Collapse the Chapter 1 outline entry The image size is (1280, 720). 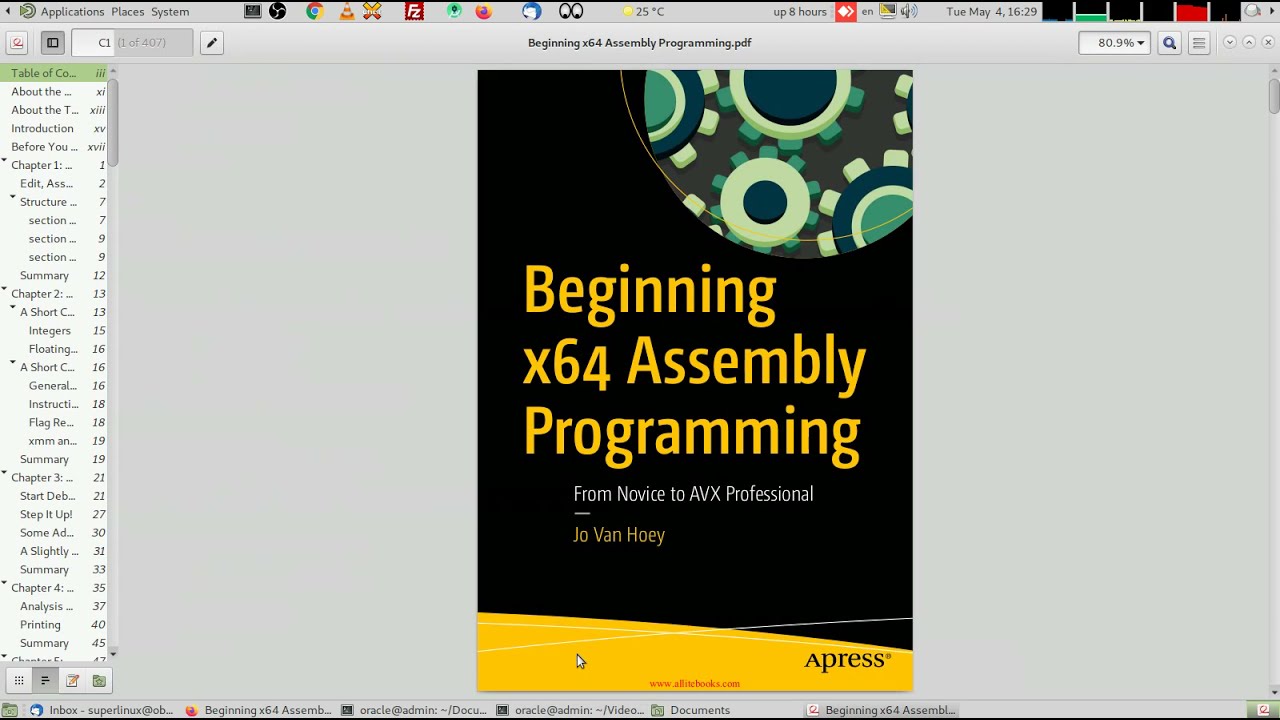tap(5, 162)
